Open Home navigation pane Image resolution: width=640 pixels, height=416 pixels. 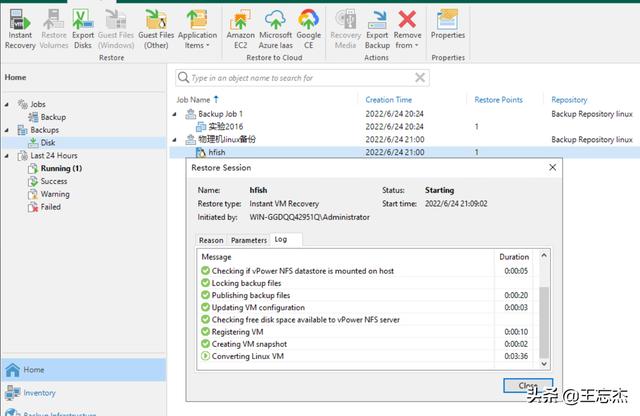(84, 369)
